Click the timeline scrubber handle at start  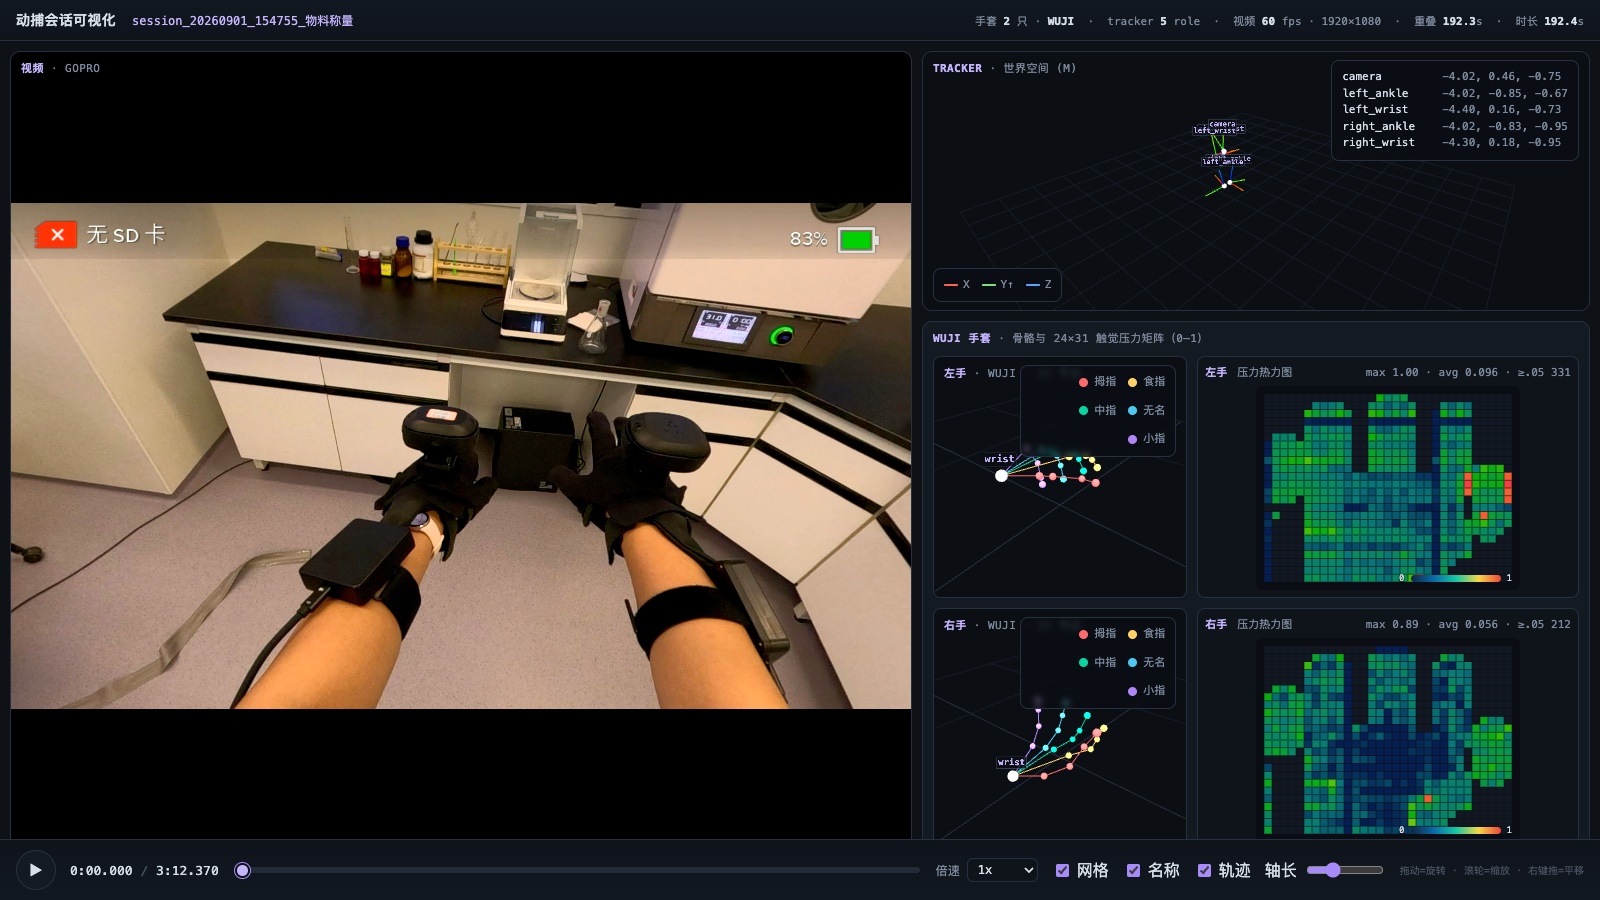(x=242, y=870)
